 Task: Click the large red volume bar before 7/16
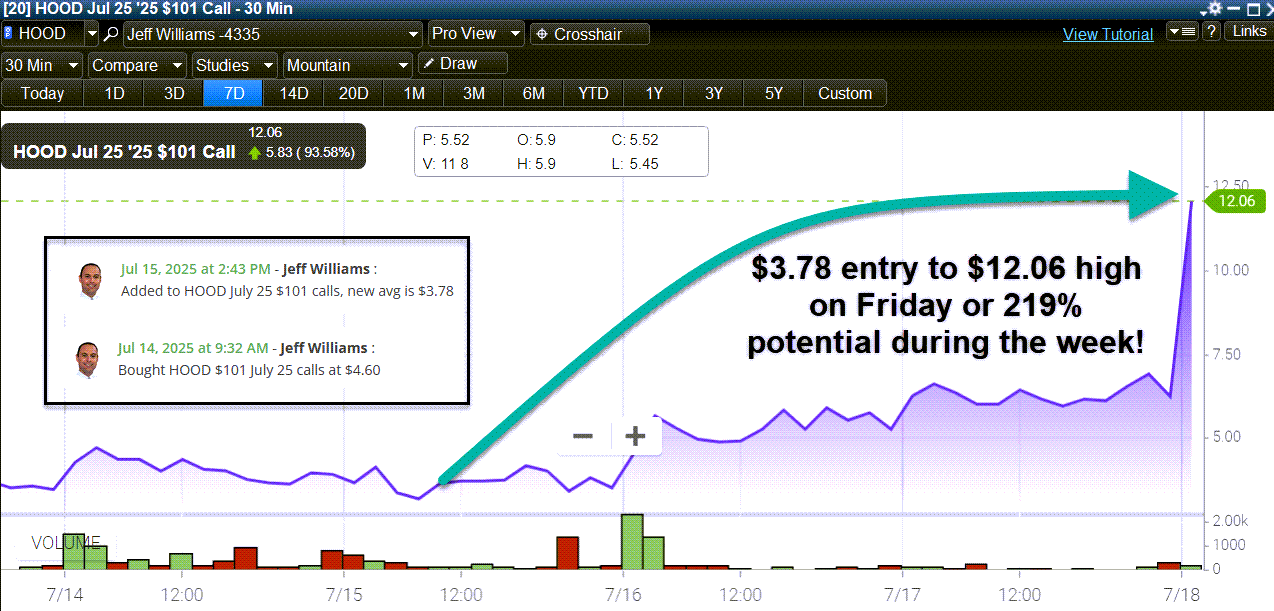[568, 553]
